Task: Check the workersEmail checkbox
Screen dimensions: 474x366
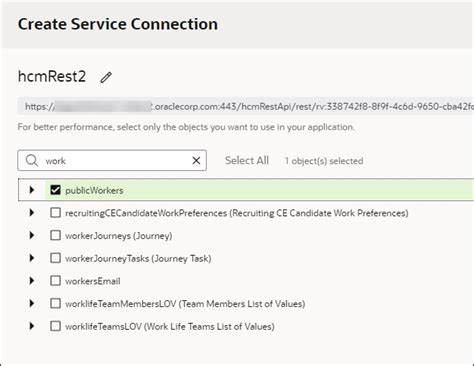Action: coord(55,281)
